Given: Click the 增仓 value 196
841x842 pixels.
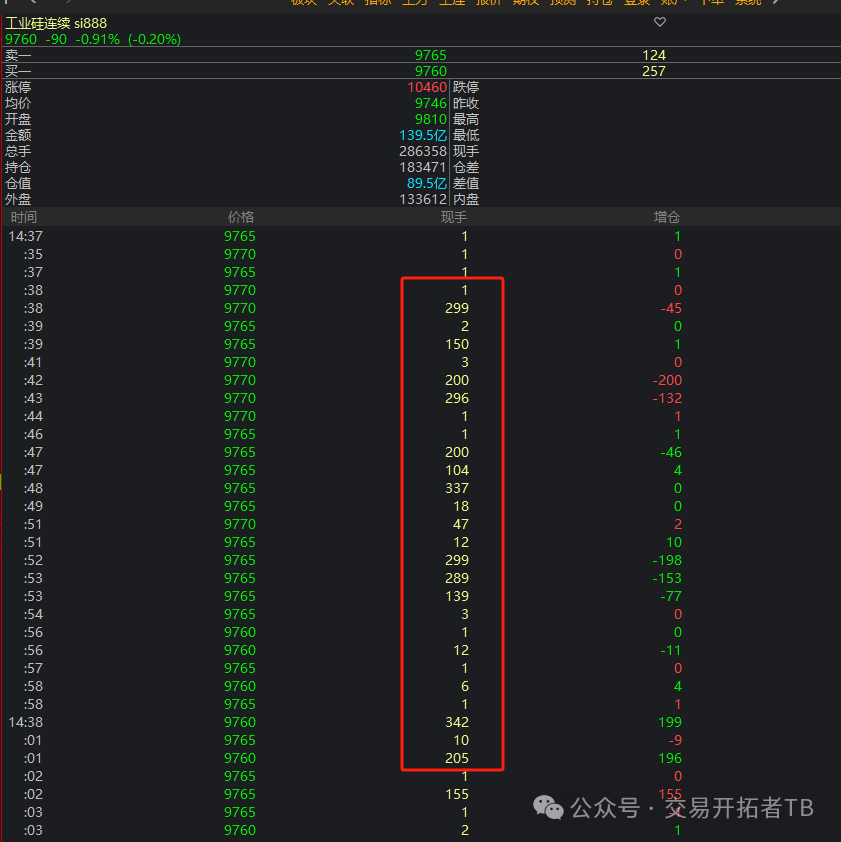Looking at the screenshot, I should click(670, 758).
